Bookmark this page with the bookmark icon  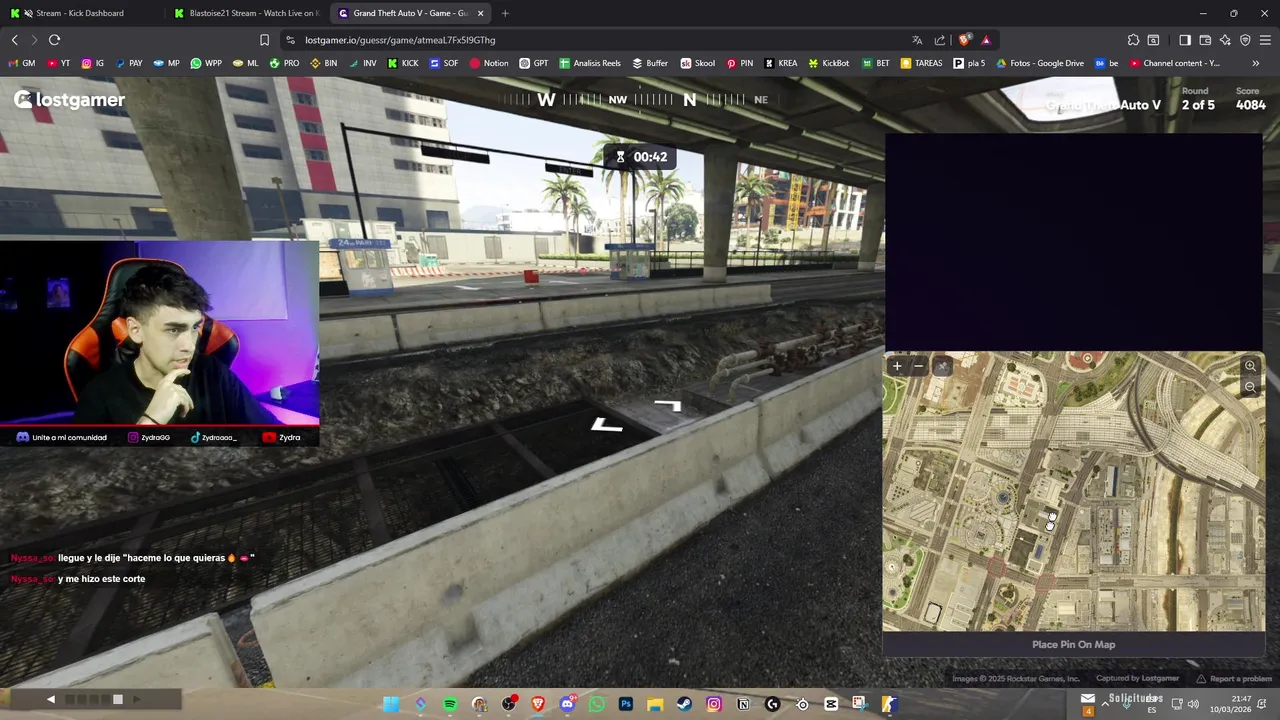(x=264, y=40)
